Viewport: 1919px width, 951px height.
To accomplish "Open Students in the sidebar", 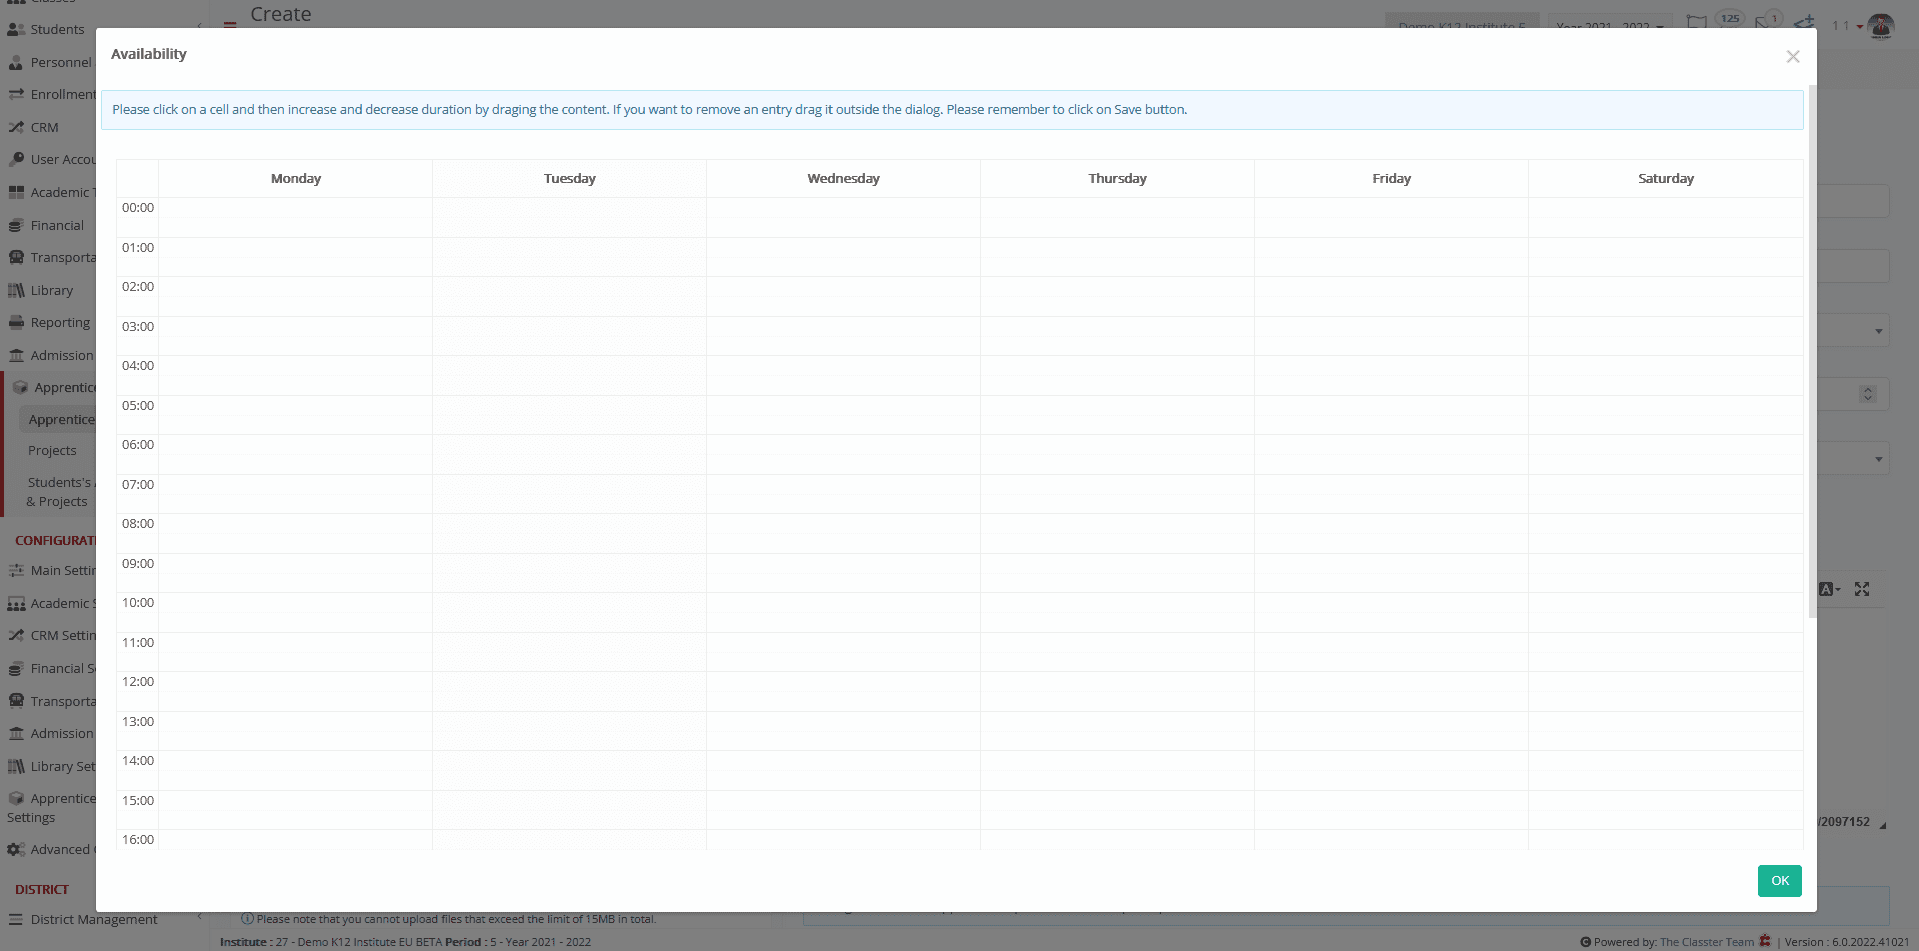I will 57,30.
